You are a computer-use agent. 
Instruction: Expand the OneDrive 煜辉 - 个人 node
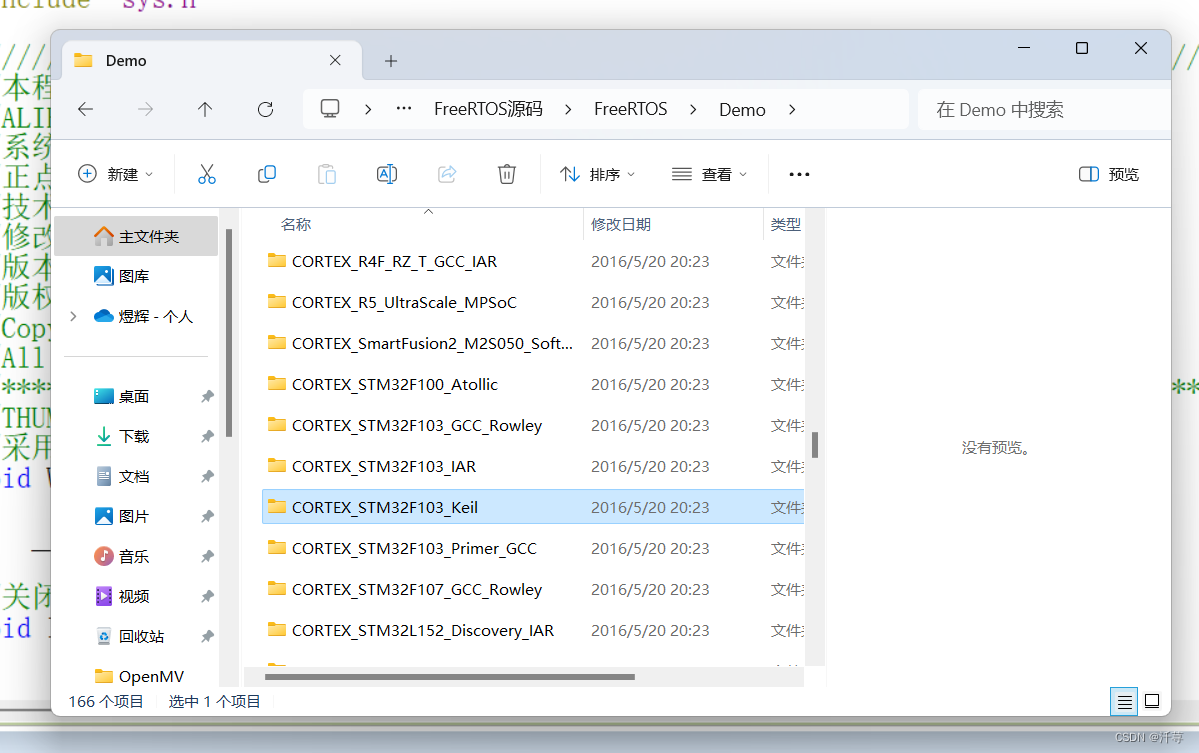tap(73, 316)
